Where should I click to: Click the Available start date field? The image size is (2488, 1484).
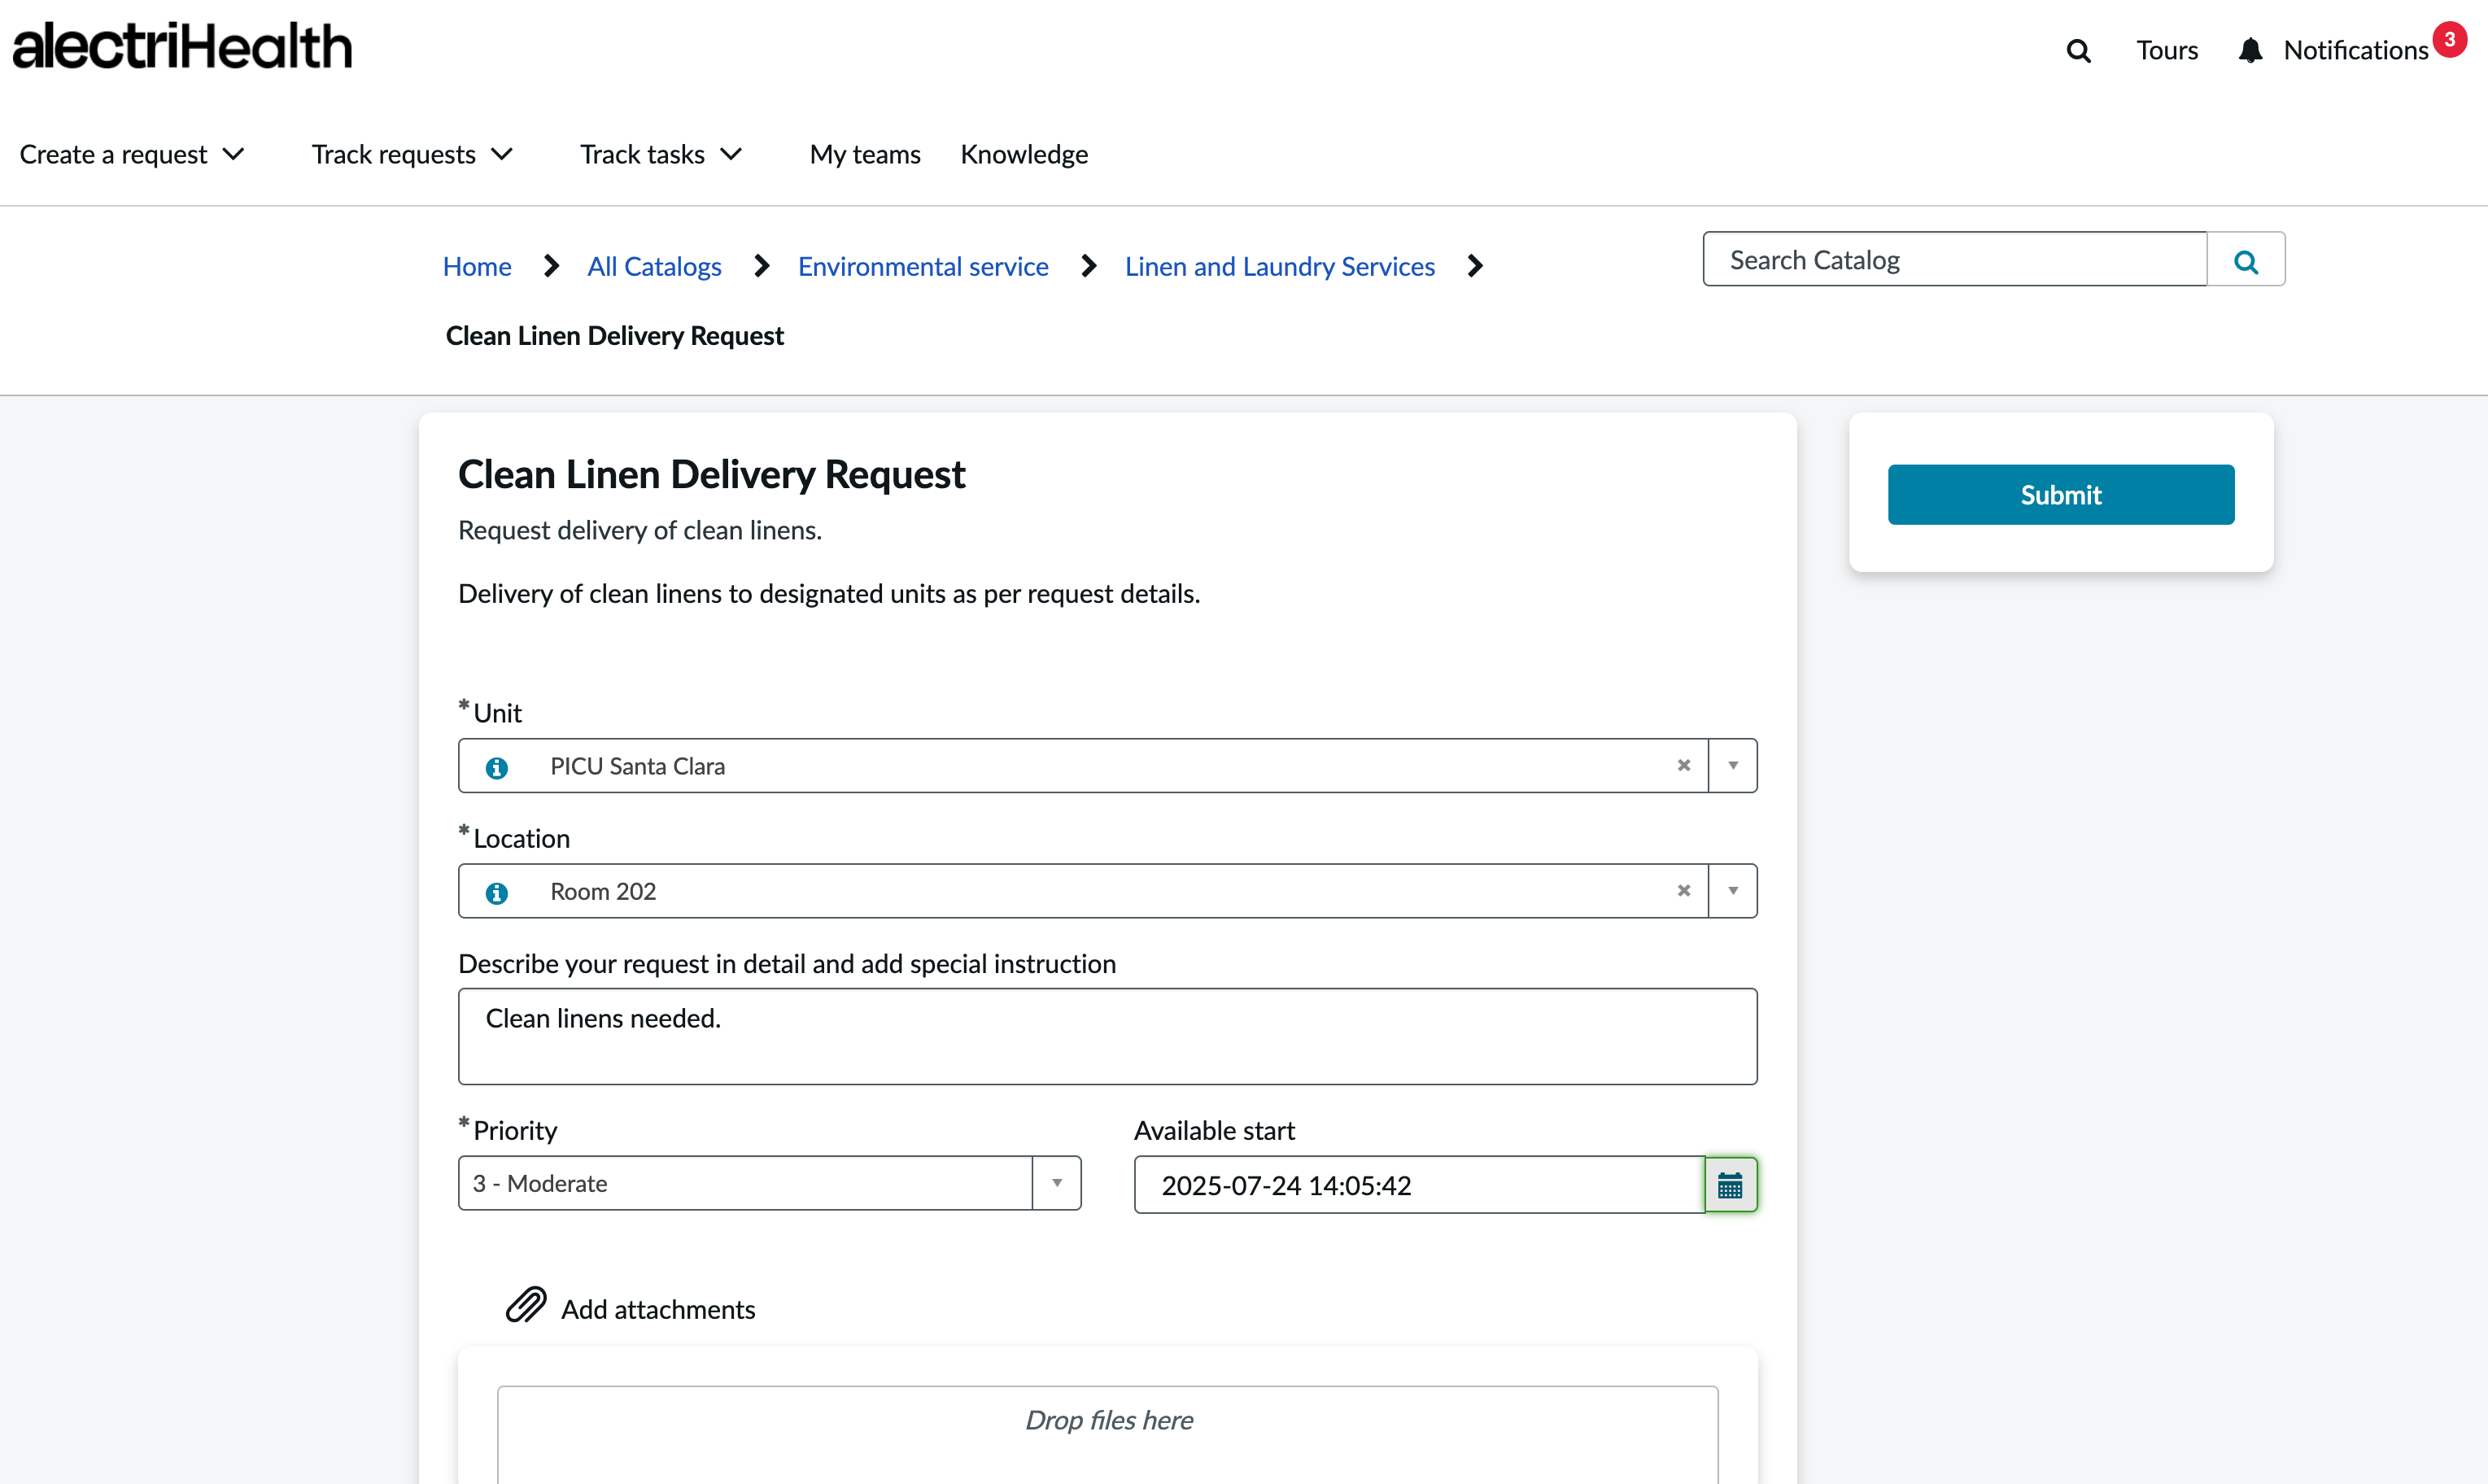(x=1419, y=1185)
